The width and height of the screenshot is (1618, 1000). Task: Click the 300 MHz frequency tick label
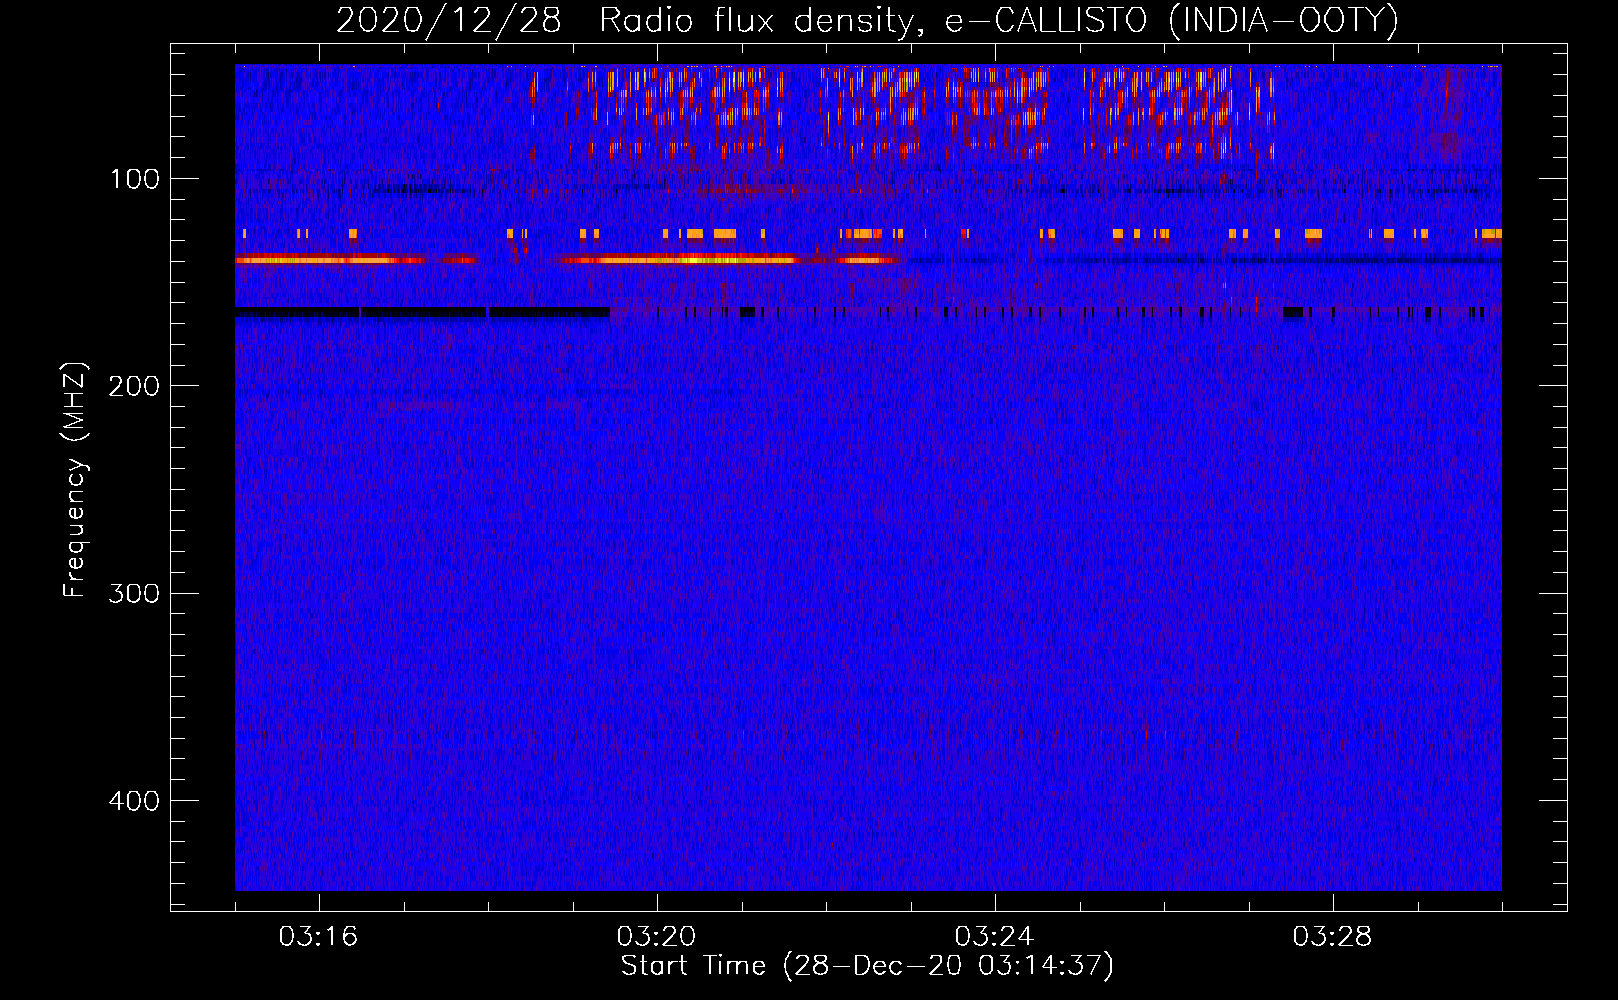pos(135,593)
